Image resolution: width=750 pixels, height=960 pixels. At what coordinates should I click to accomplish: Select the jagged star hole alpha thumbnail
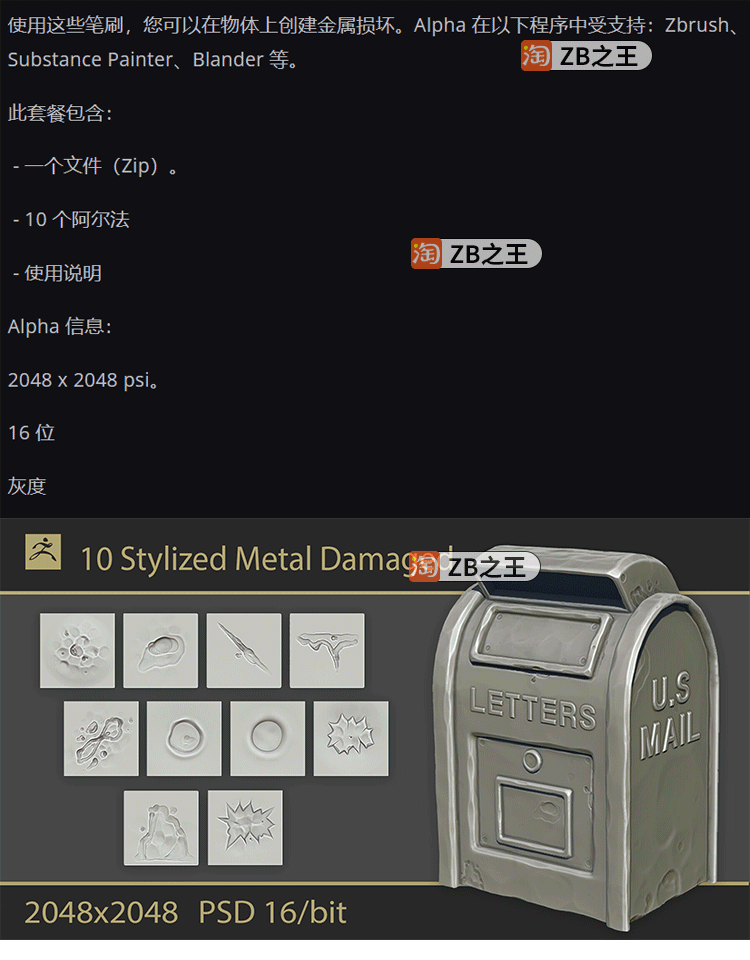(x=351, y=738)
